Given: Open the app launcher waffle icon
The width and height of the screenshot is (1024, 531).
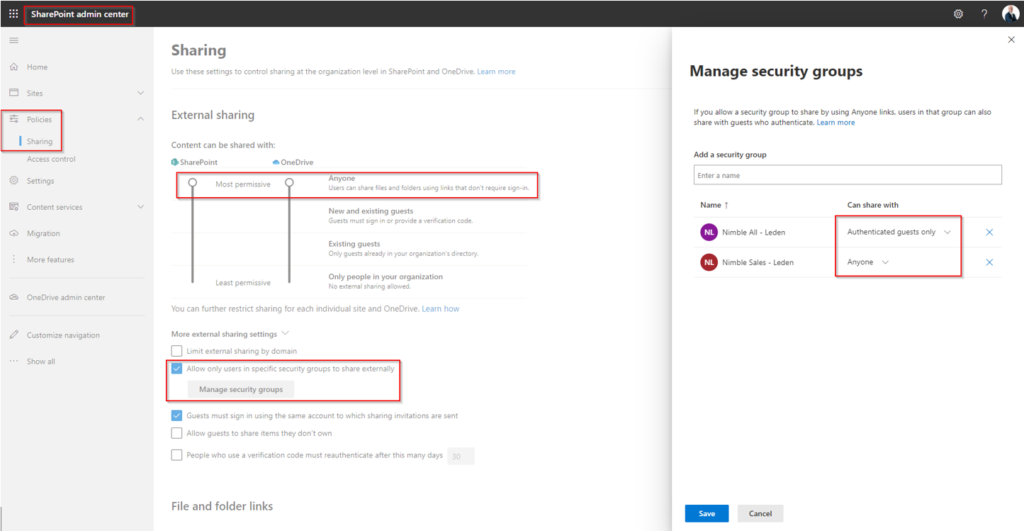Looking at the screenshot, I should coord(13,14).
